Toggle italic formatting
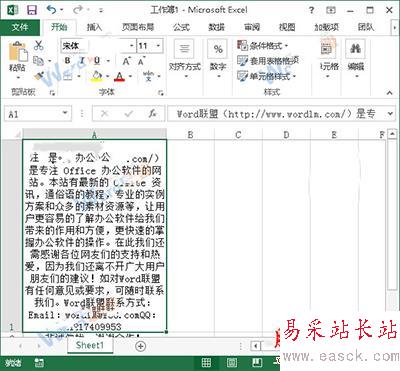Screen dimensions: 400x371 82,61
